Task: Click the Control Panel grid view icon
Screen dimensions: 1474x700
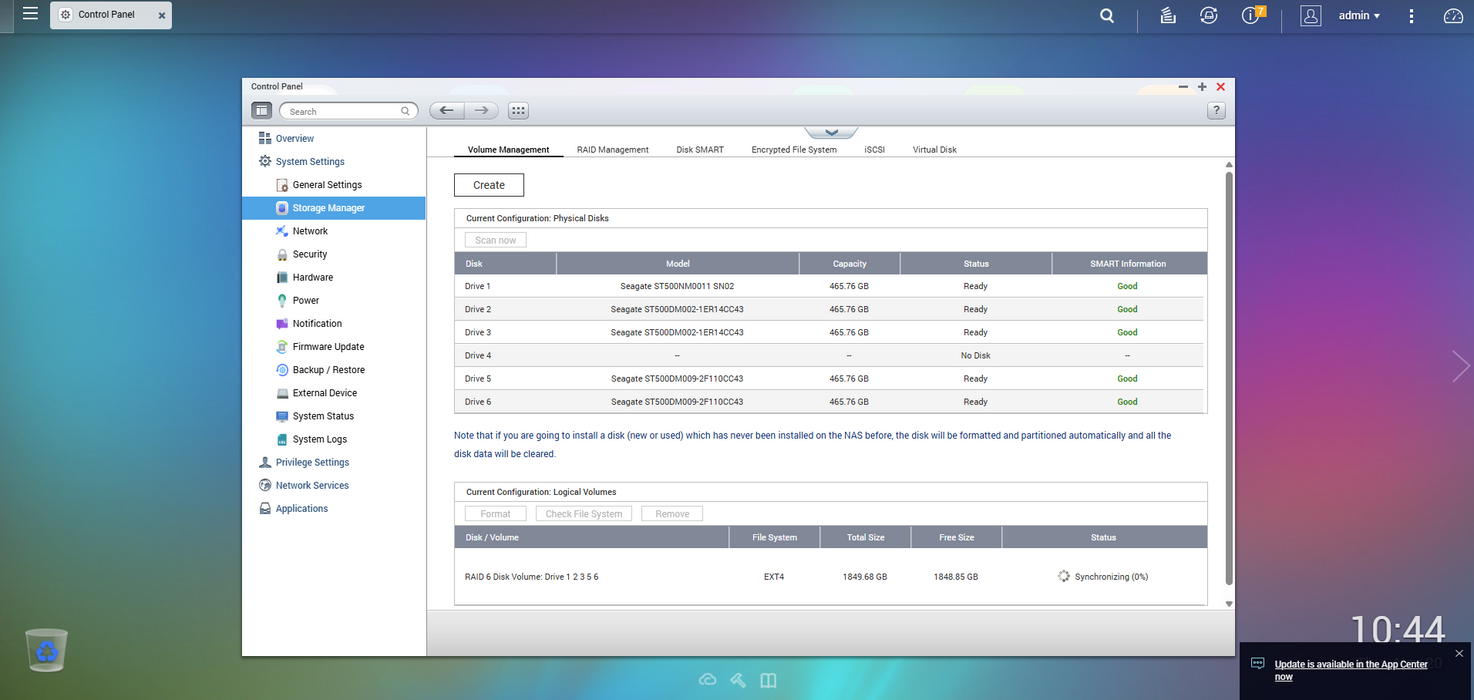Action: [518, 111]
